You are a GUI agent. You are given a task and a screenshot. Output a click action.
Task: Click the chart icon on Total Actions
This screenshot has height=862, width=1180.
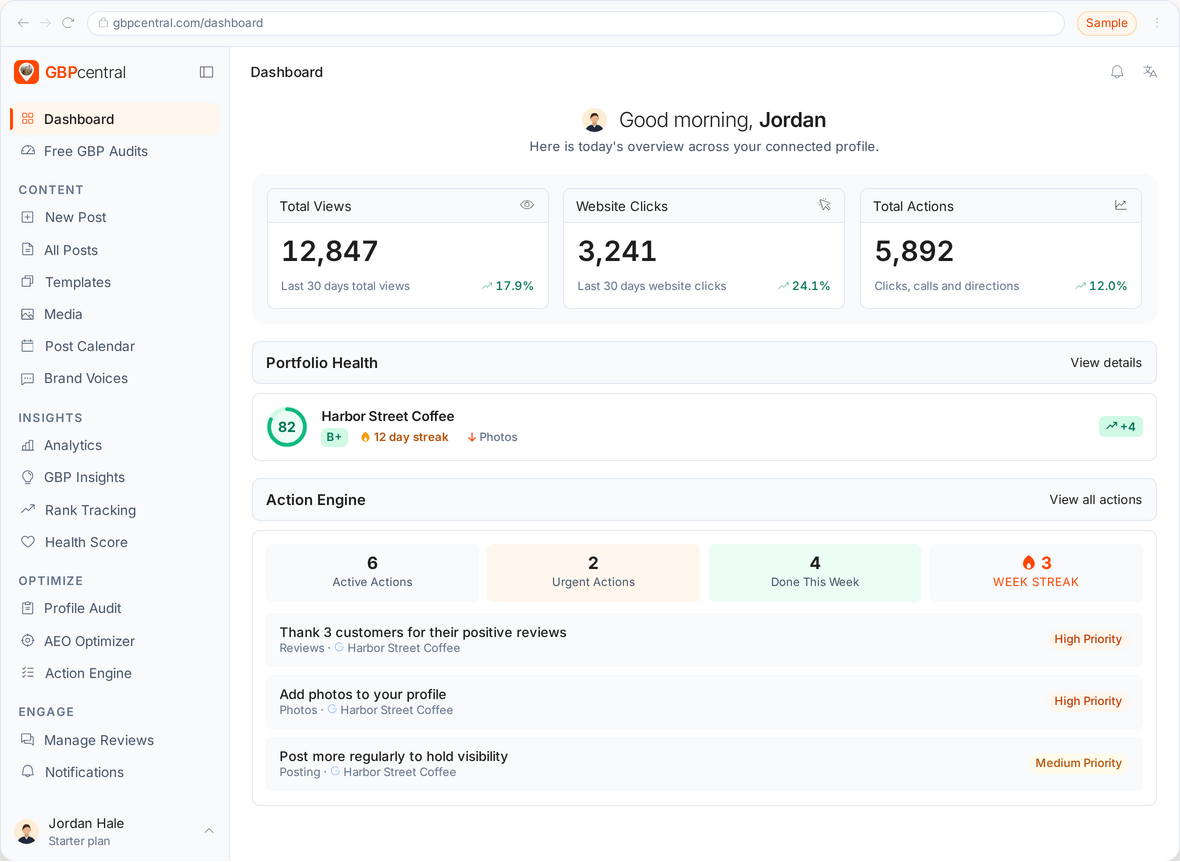1121,205
